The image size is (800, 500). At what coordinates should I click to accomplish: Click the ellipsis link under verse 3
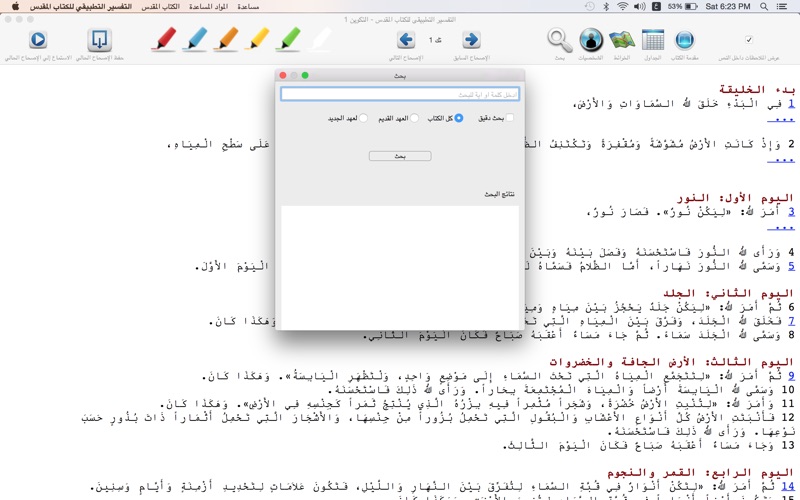pyautogui.click(x=781, y=227)
